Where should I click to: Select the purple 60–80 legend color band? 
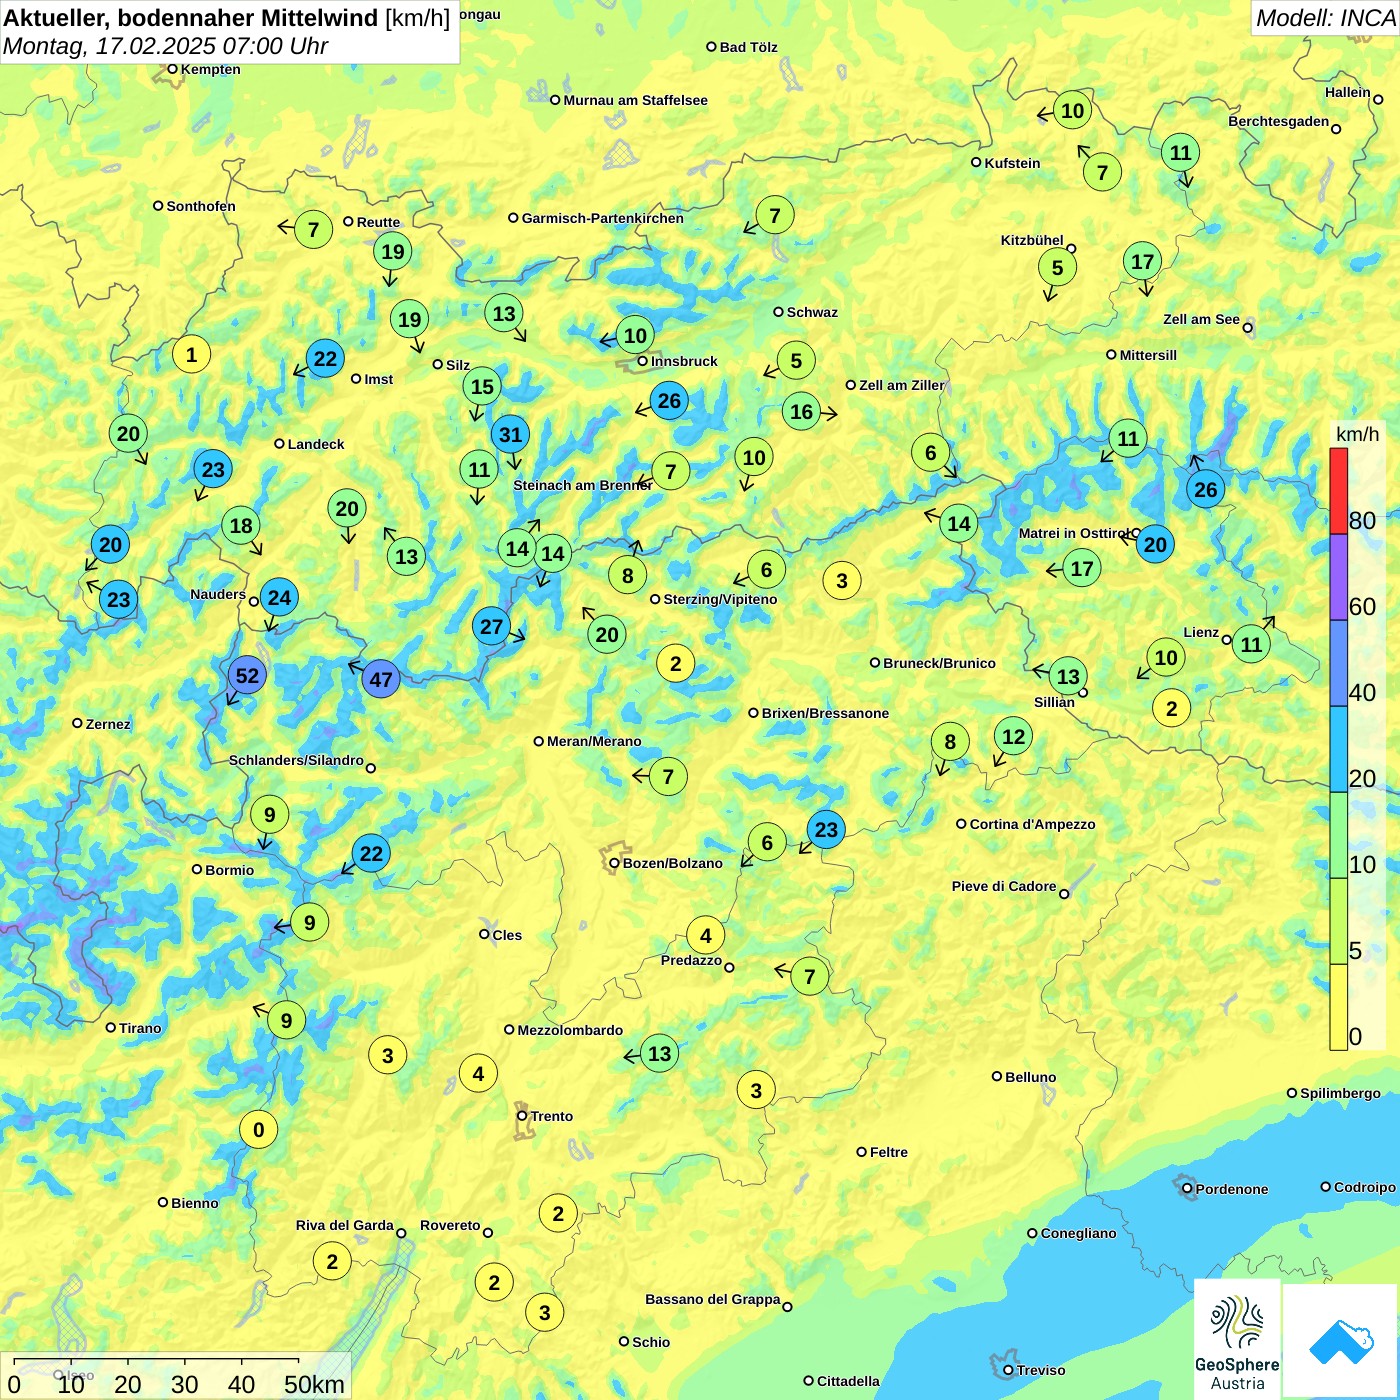pos(1338,577)
